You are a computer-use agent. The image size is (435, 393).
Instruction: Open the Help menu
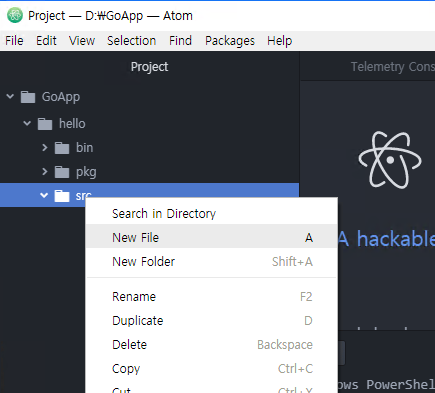pos(280,41)
